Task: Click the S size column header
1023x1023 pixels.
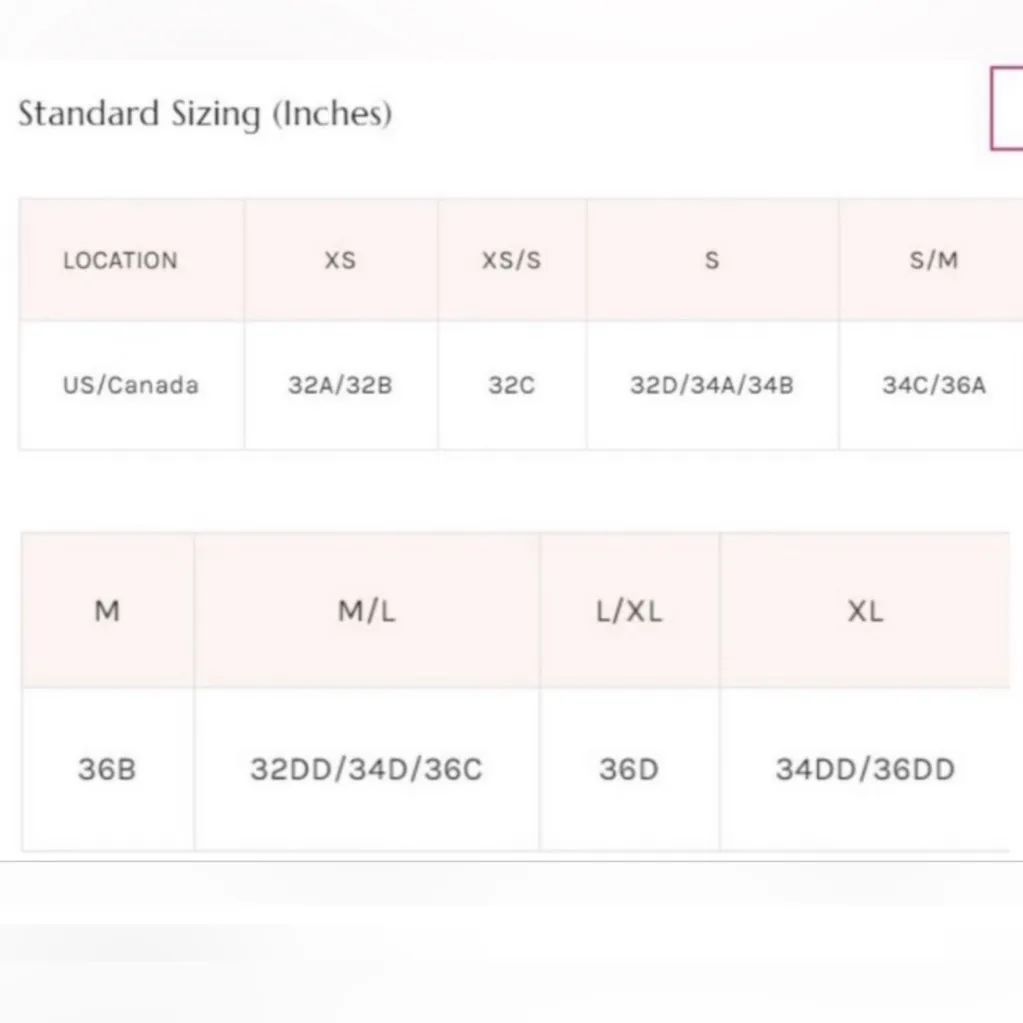Action: click(711, 261)
